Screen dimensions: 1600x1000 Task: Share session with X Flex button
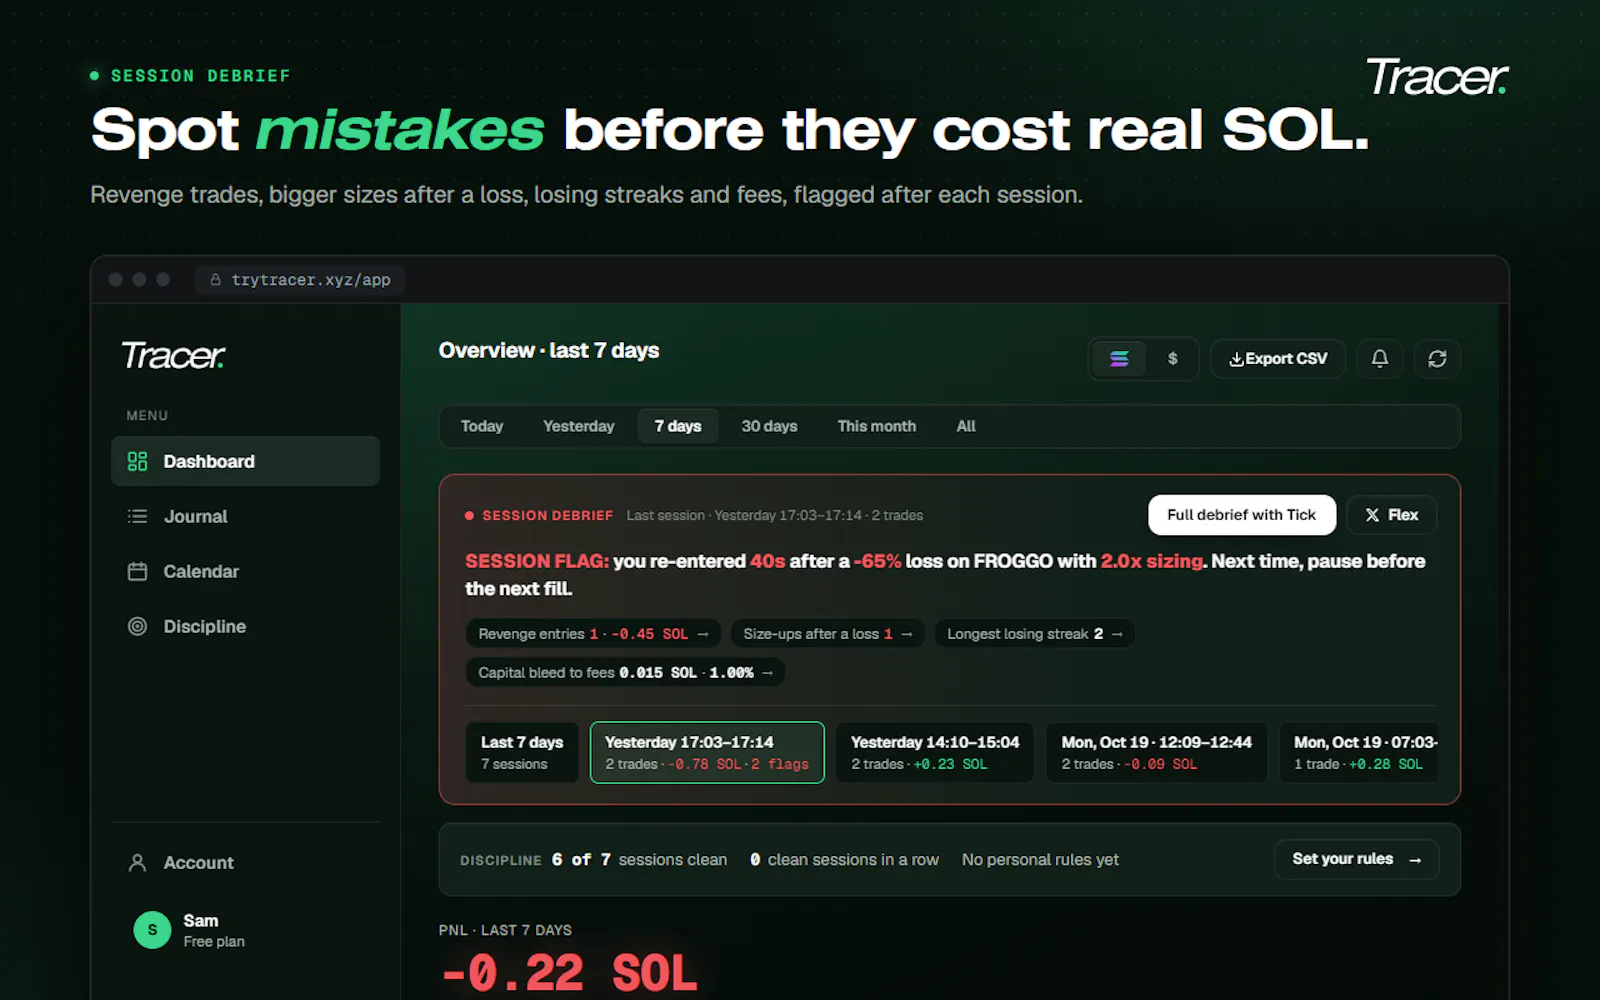pos(1392,515)
